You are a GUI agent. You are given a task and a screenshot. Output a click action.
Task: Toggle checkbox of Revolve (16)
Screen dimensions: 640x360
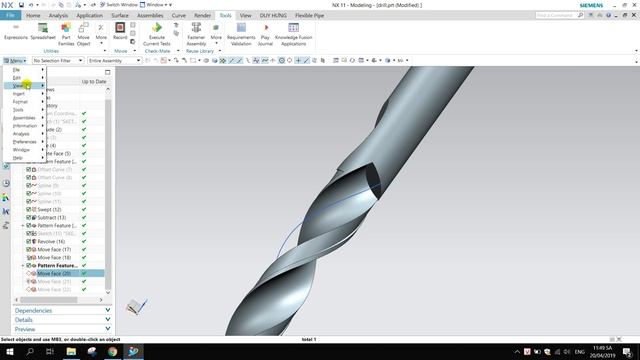pos(29,242)
